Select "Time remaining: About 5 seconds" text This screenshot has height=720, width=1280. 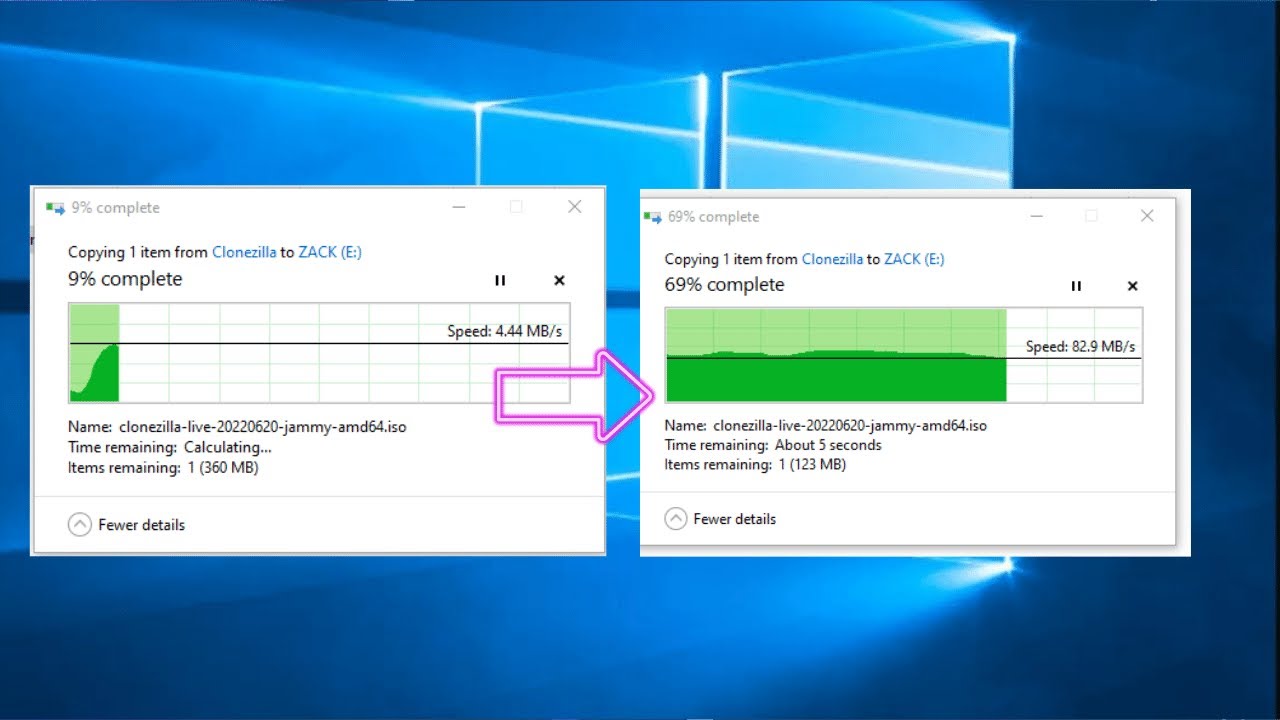pos(773,445)
